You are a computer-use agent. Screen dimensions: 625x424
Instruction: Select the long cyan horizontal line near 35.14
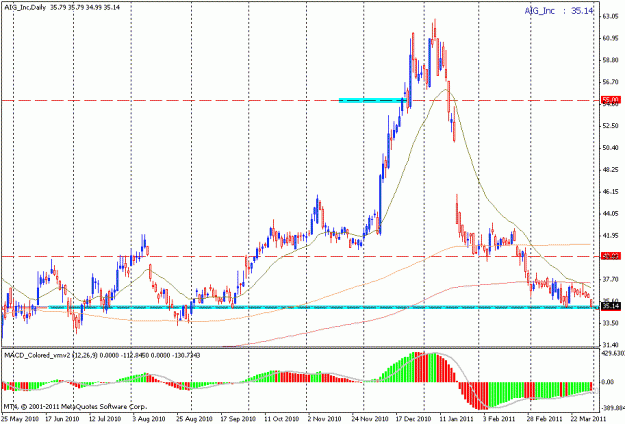tap(323, 307)
